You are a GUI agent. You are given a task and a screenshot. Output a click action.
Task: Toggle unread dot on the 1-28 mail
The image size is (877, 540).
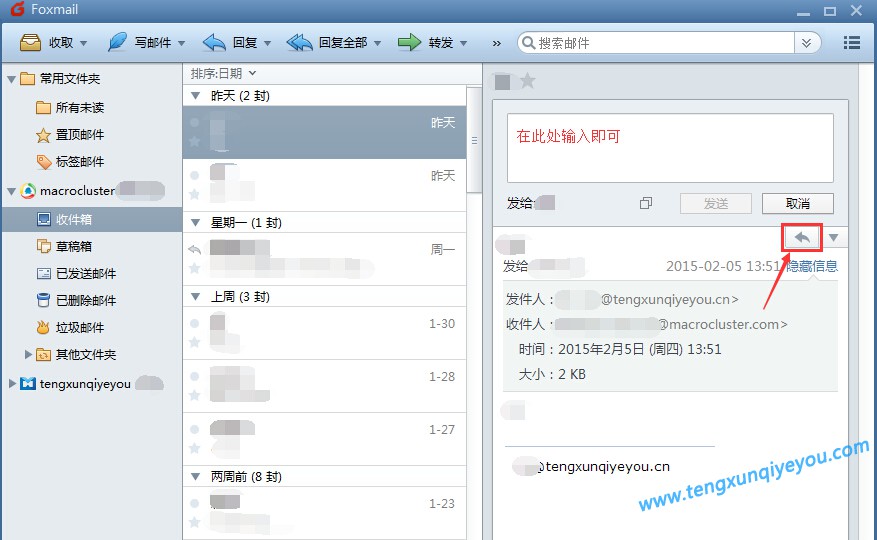tap(195, 377)
